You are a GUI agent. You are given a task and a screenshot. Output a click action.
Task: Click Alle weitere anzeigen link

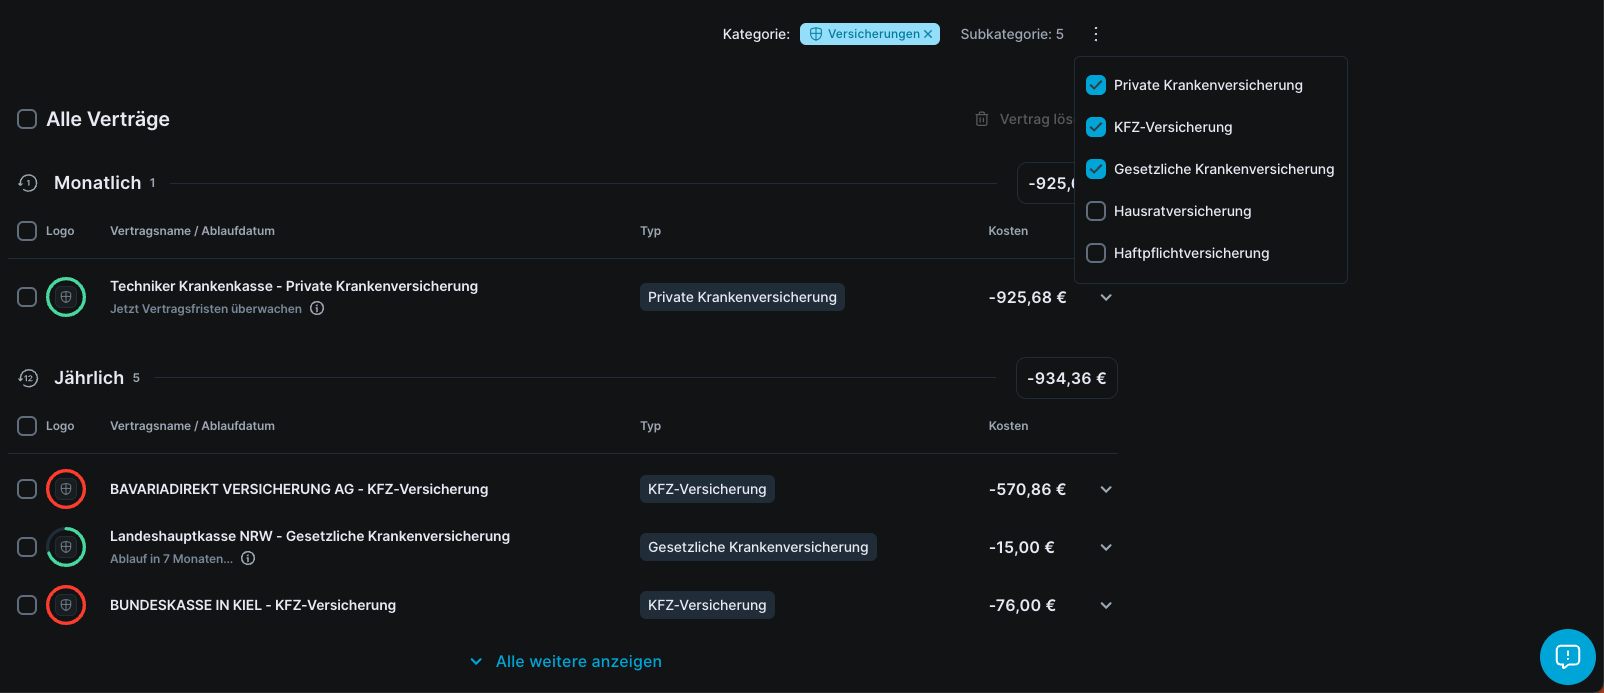coord(578,661)
